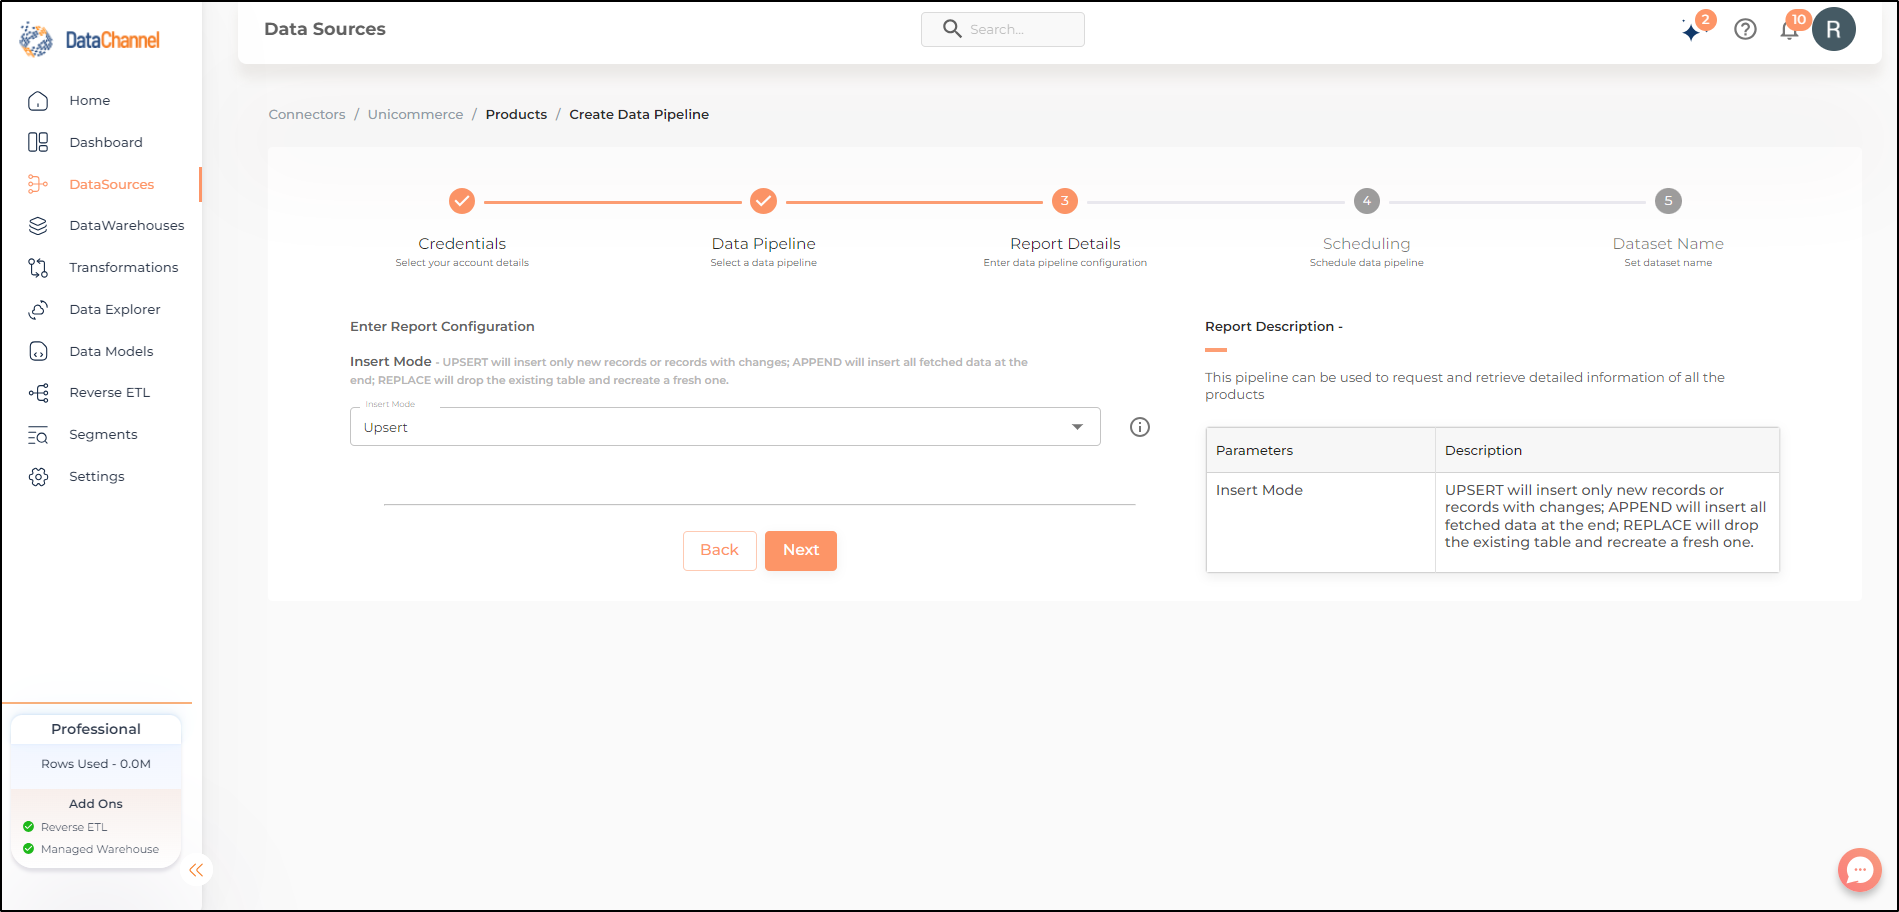Click the Data Explorer icon

click(x=38, y=310)
